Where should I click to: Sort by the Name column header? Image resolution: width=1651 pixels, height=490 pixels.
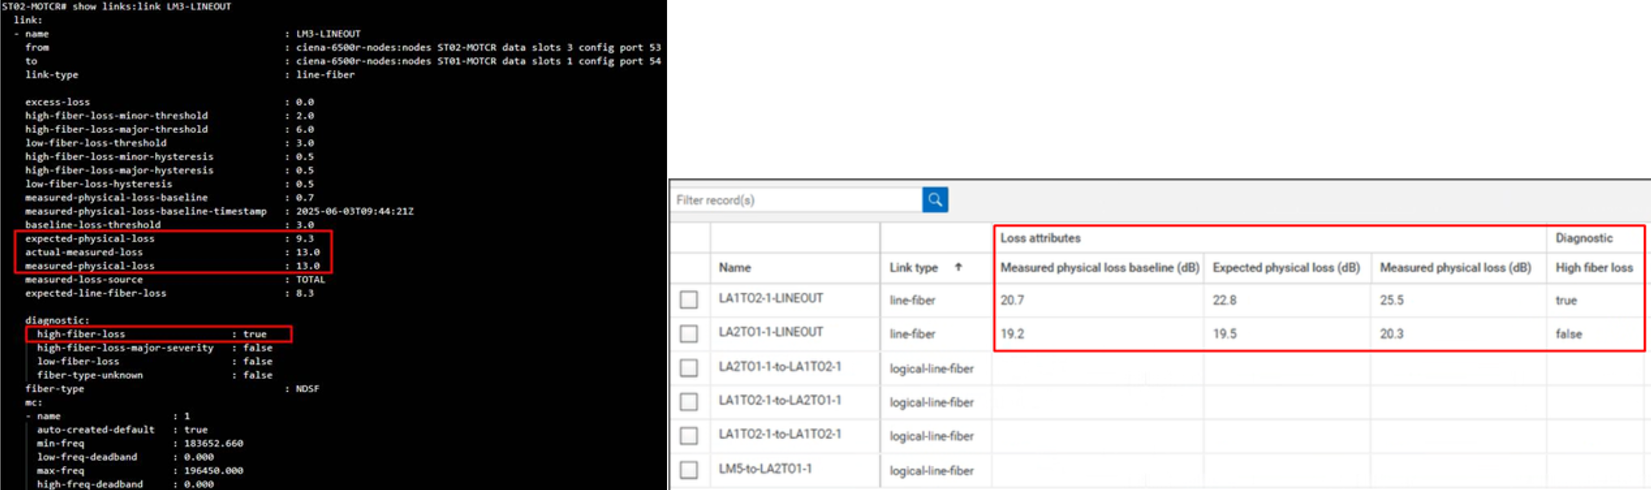[735, 267]
